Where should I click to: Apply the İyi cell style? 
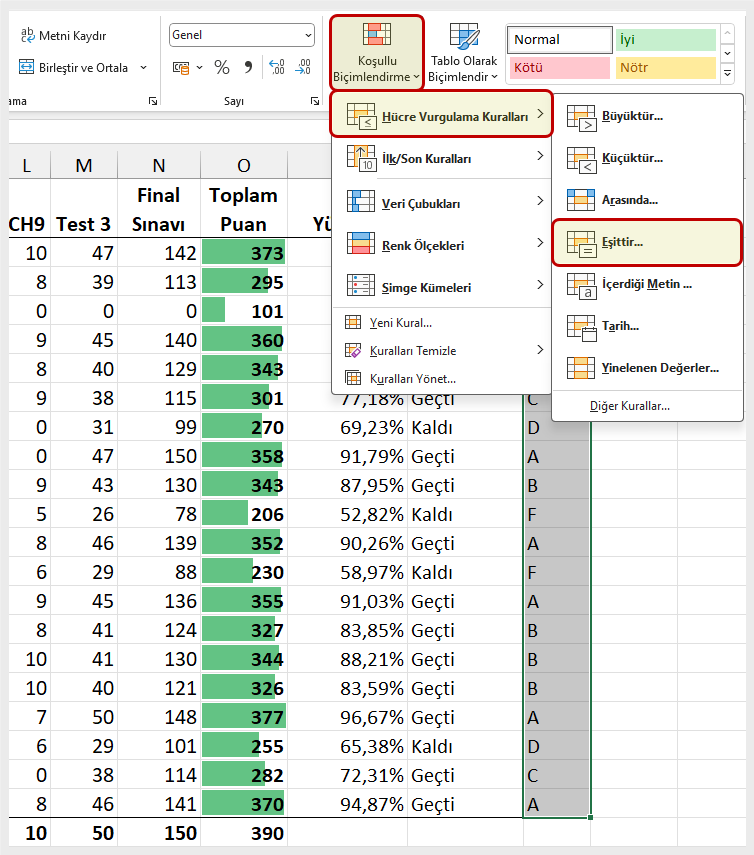pos(666,40)
